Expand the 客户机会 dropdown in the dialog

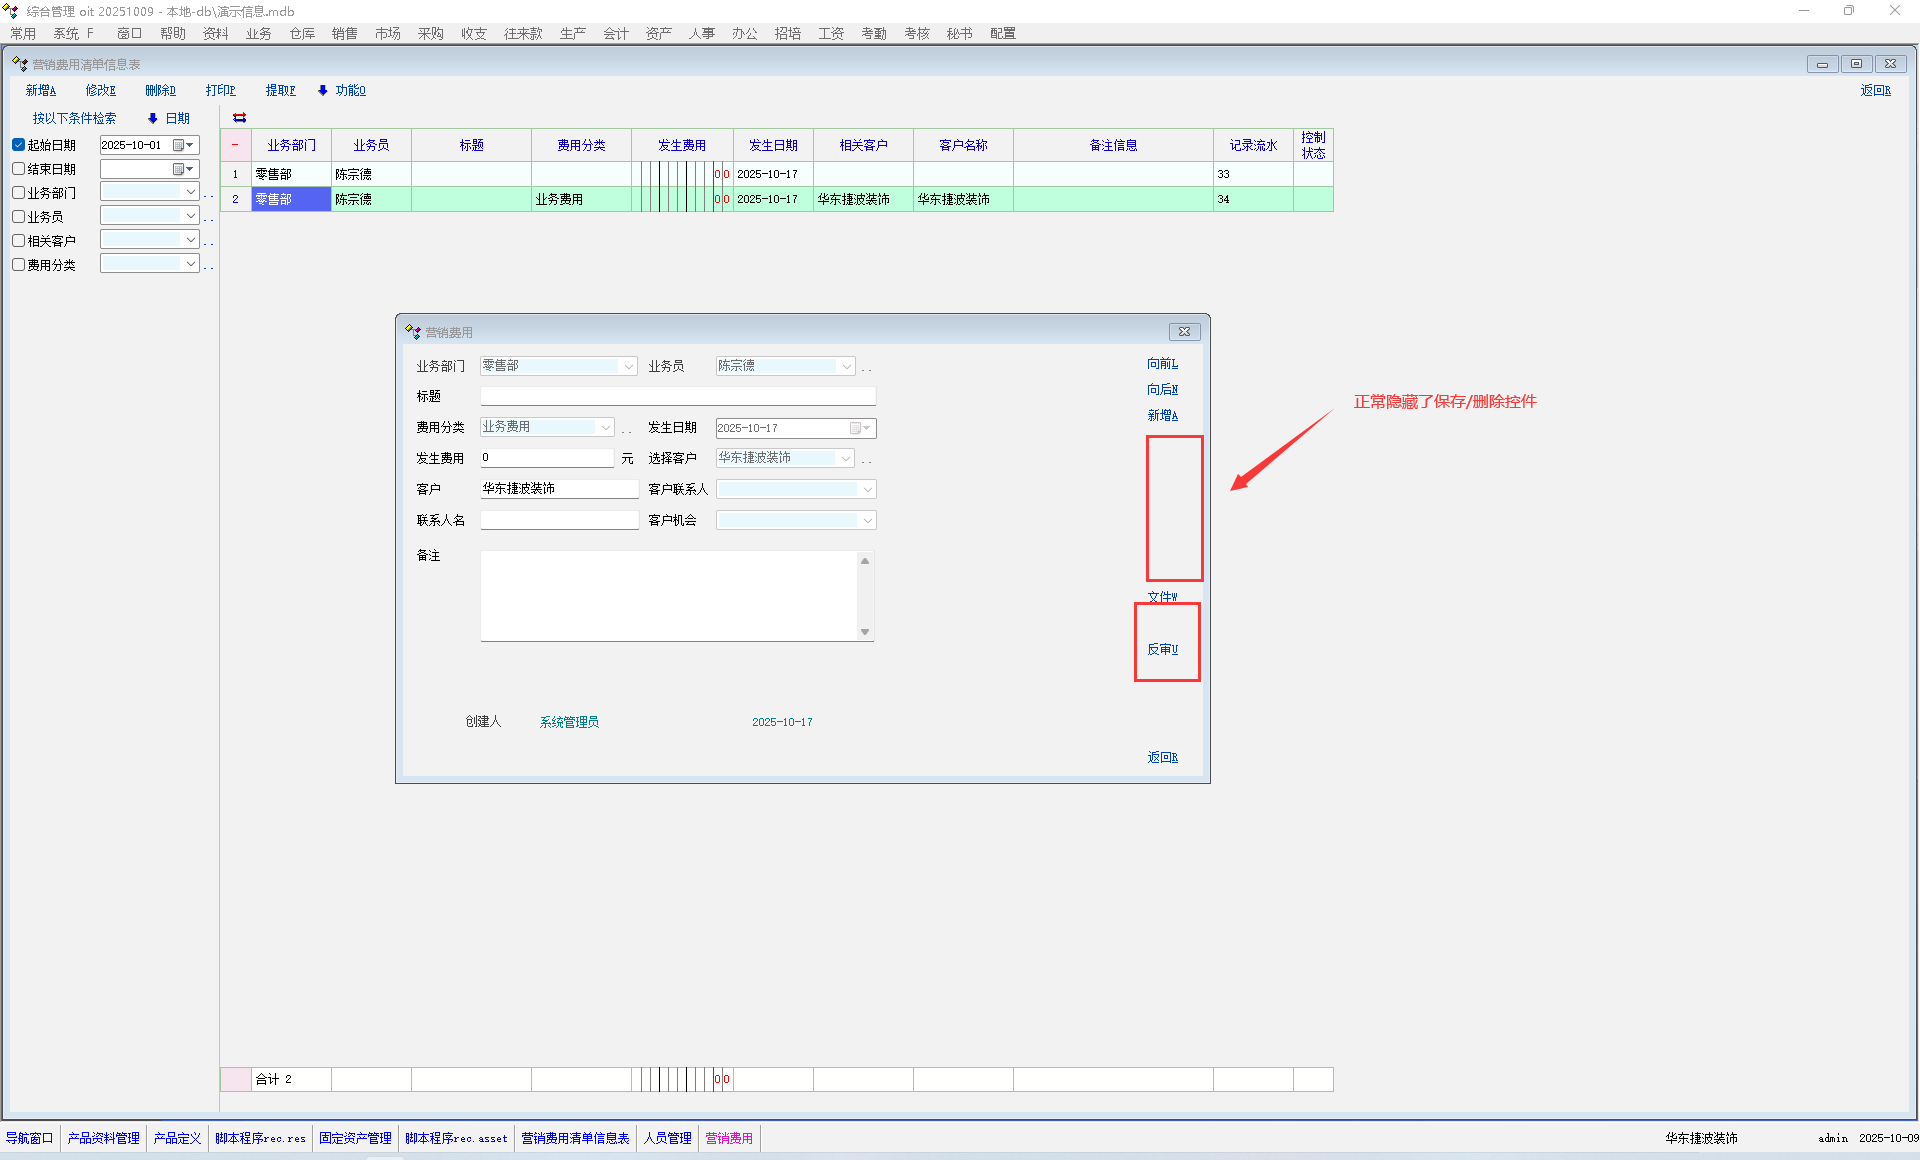(x=867, y=520)
